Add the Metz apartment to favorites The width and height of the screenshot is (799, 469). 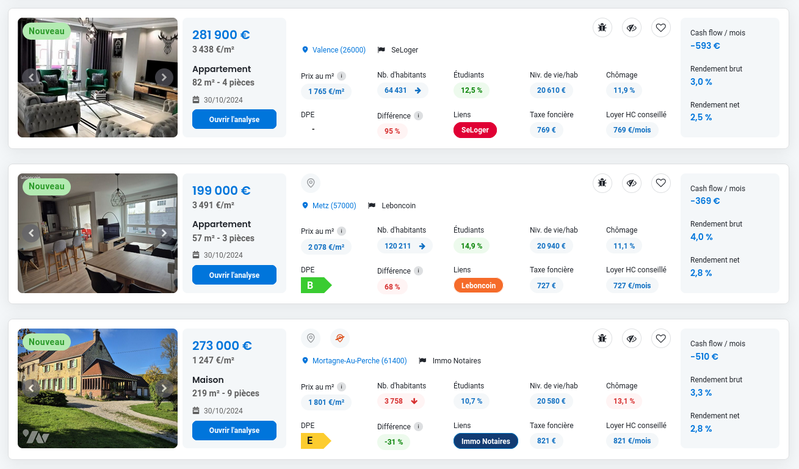(x=660, y=183)
